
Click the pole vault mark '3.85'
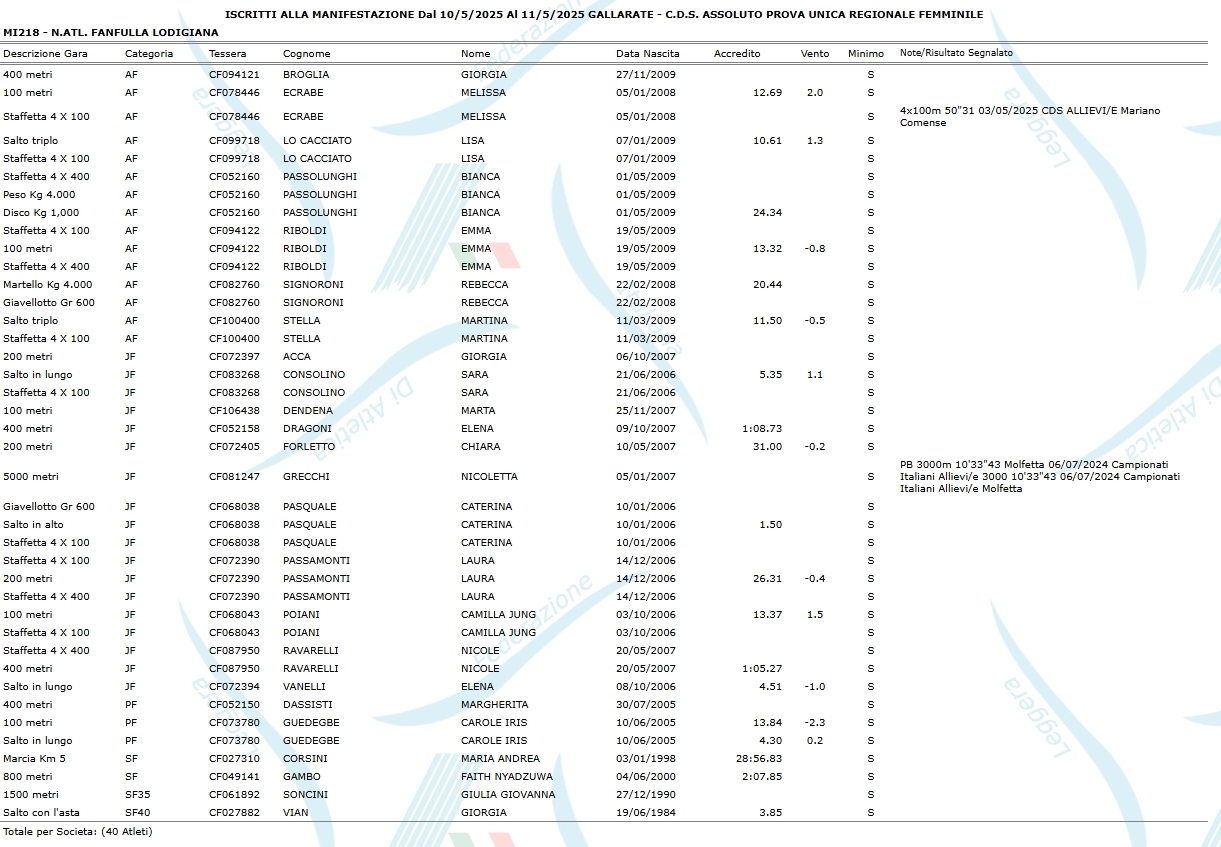tap(772, 813)
